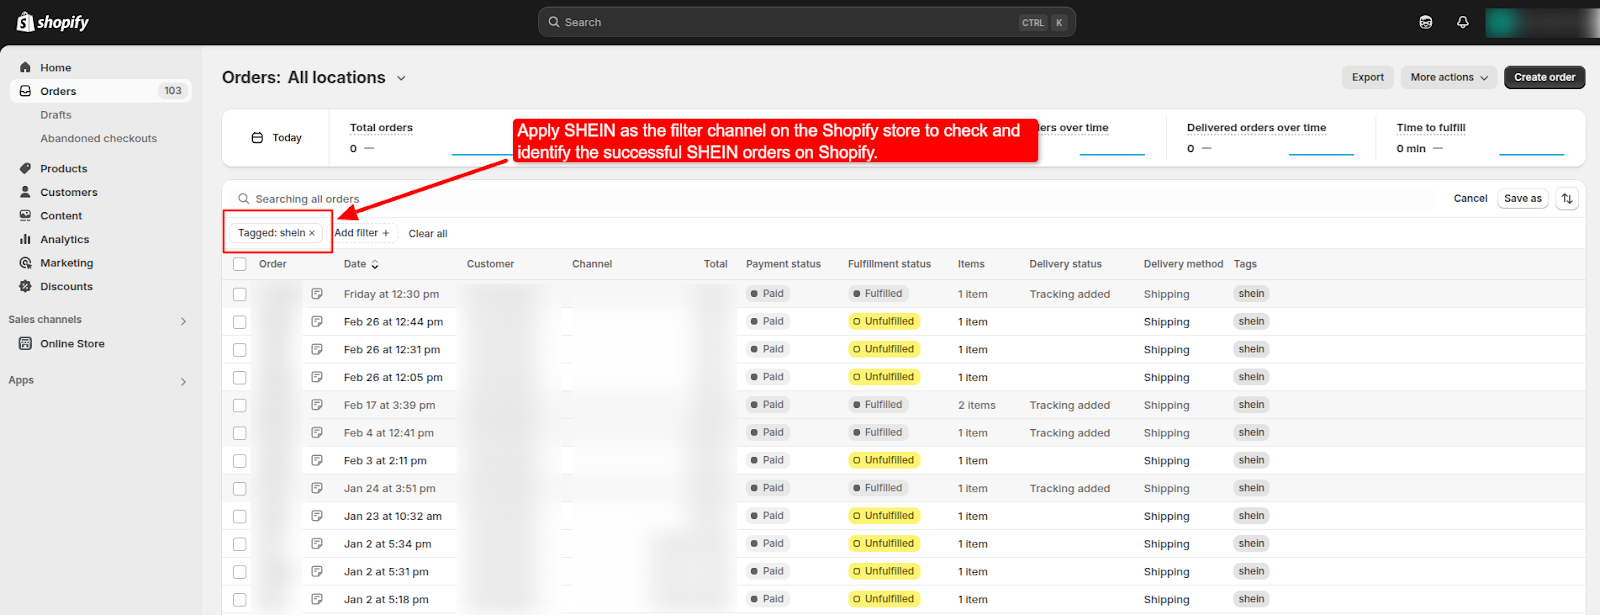Check the Jan 2 at 5:31 pm order
1600x615 pixels.
(240, 572)
